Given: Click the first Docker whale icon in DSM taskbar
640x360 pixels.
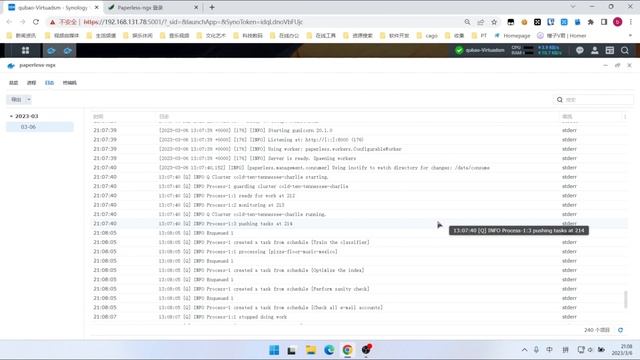Looking at the screenshot, I should 51,51.
